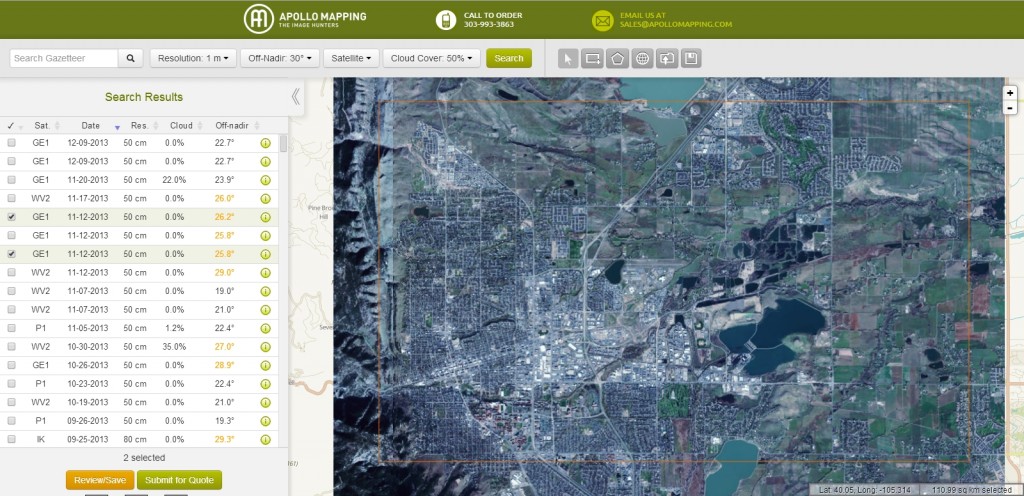Open the Off-Nadir: 30° dropdown
The height and width of the screenshot is (496, 1024).
pyautogui.click(x=280, y=58)
